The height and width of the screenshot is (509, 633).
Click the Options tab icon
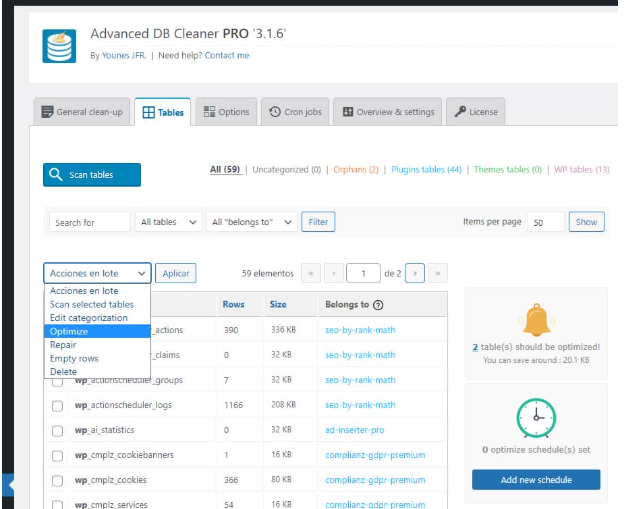209,112
